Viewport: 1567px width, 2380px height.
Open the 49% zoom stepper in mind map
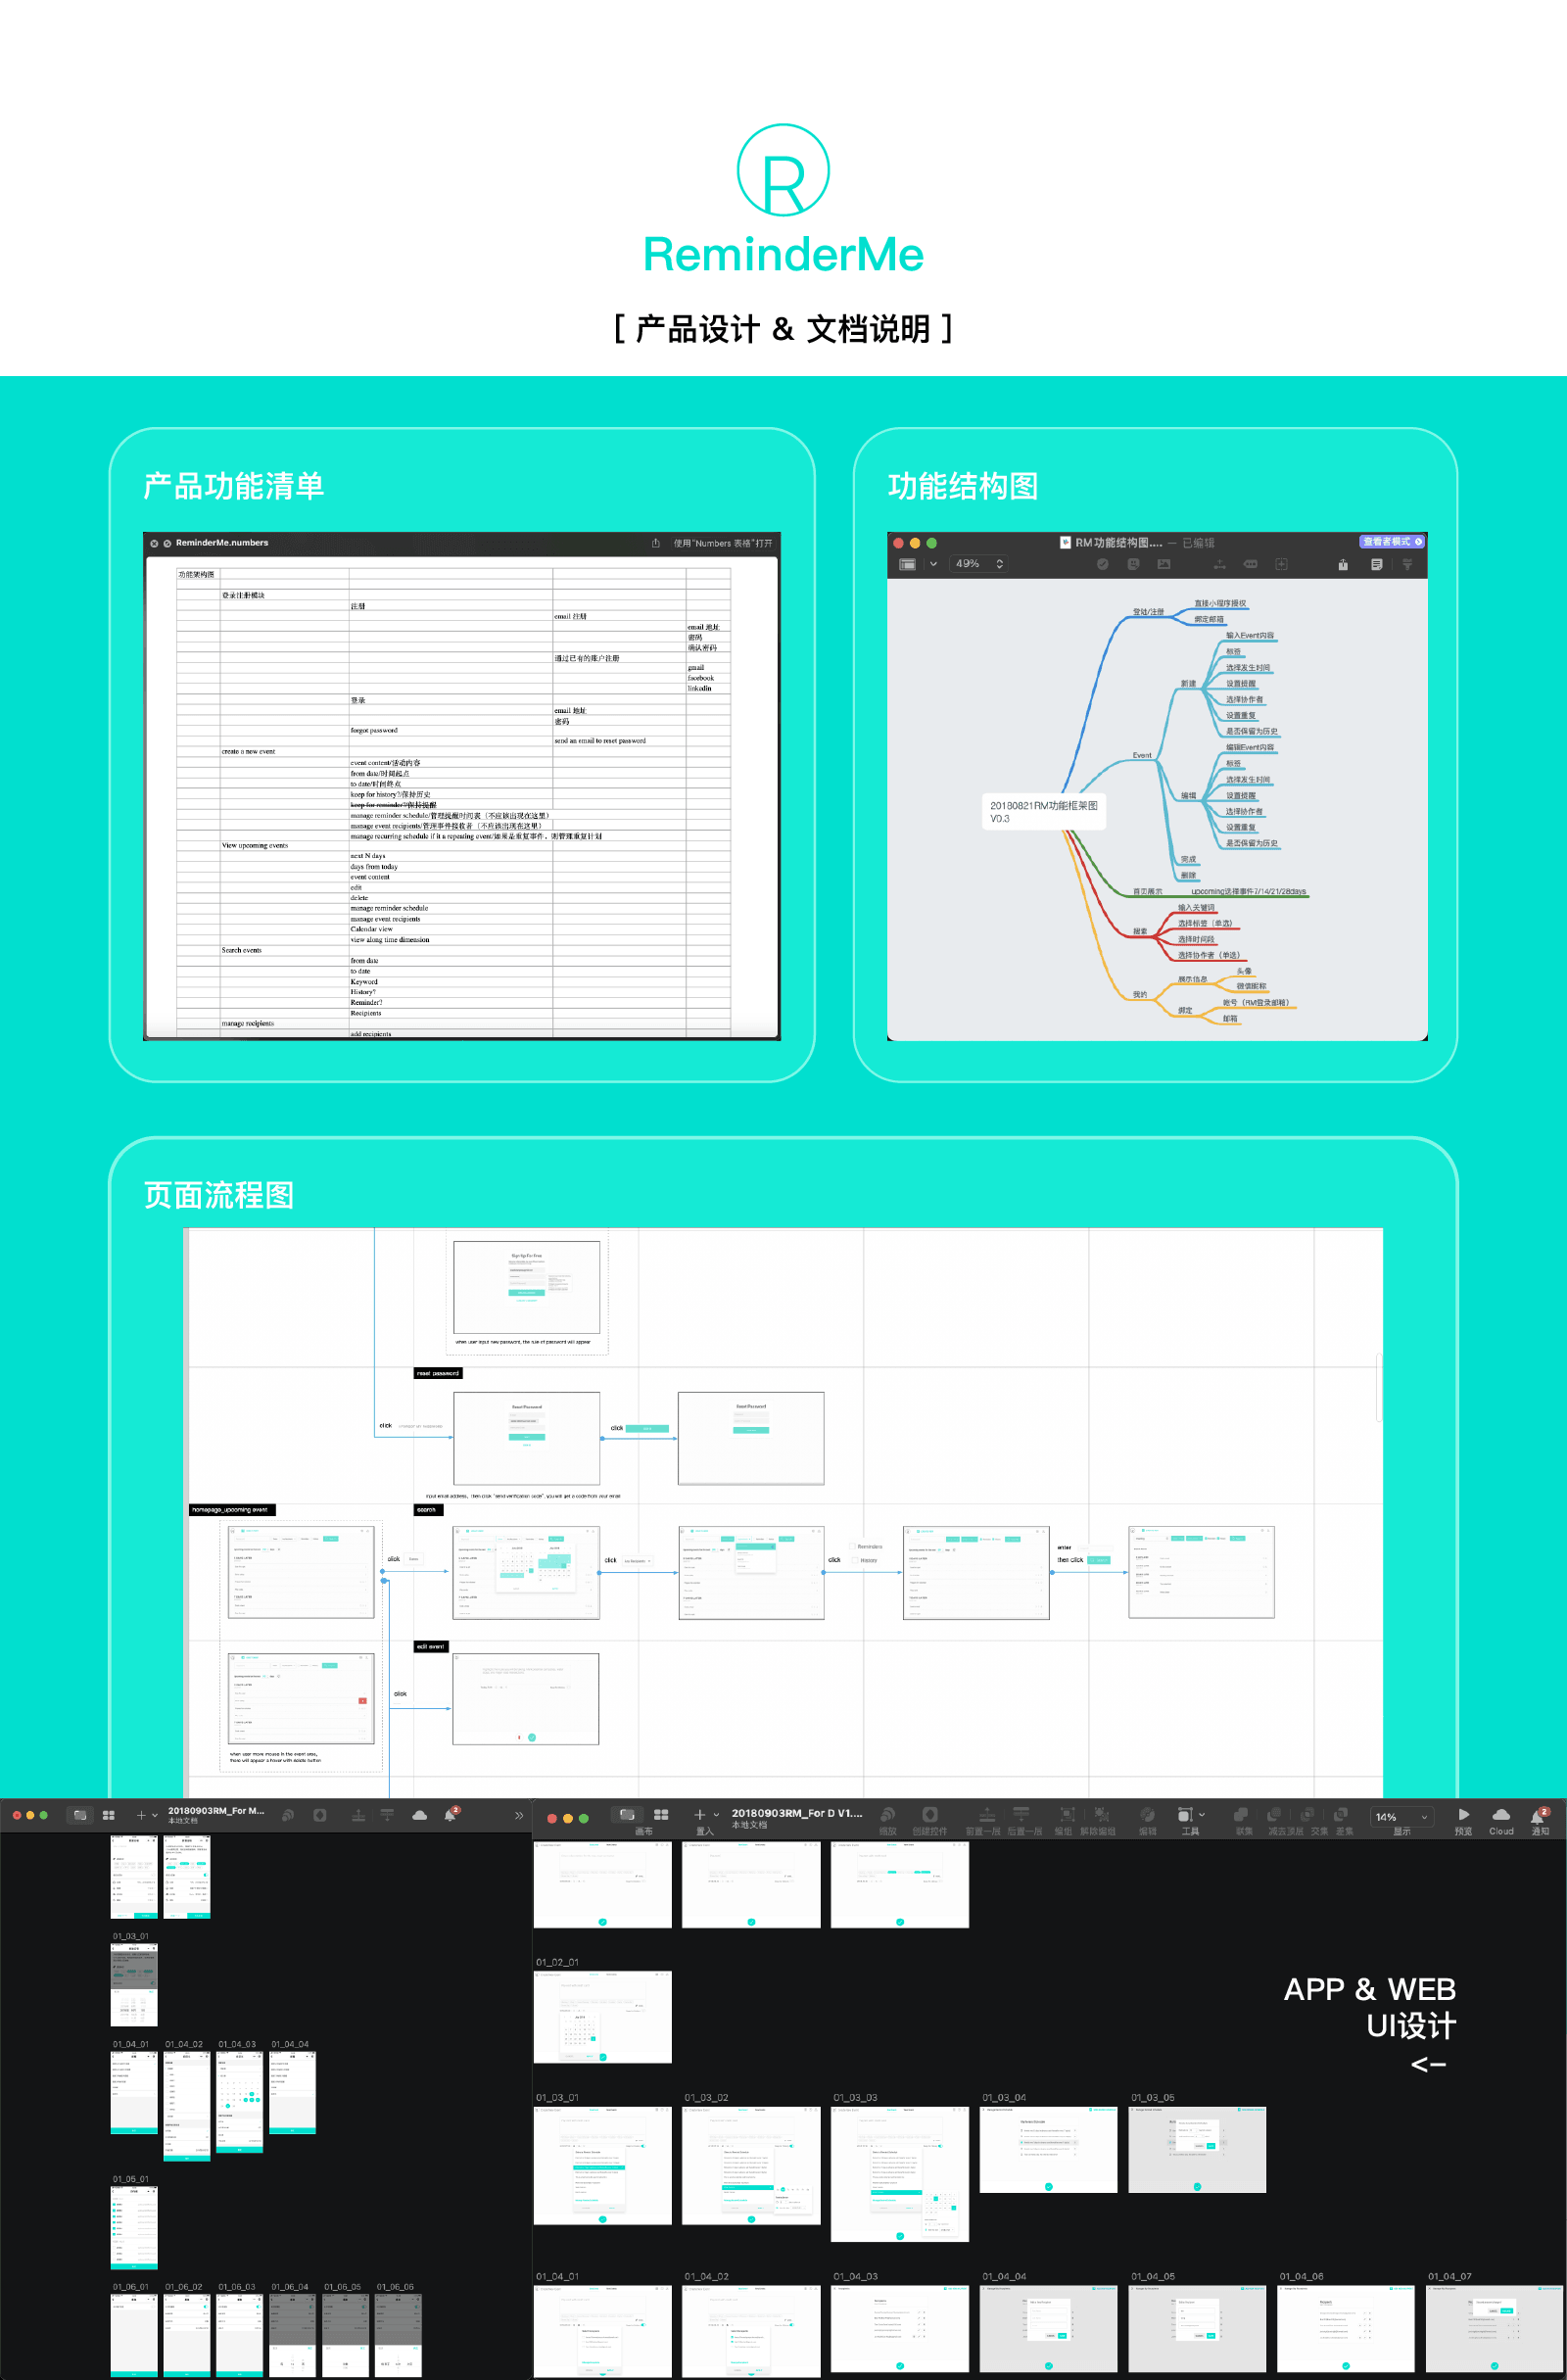(977, 564)
